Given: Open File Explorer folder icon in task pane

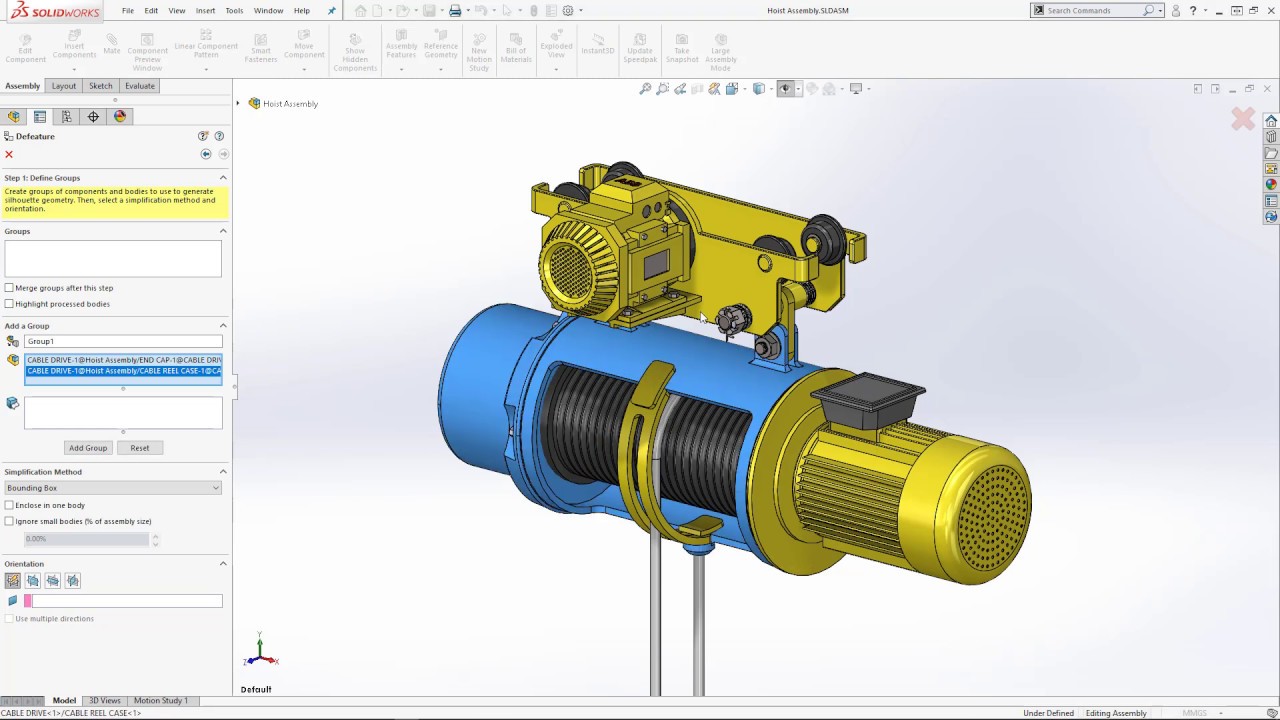Looking at the screenshot, I should [x=1271, y=153].
